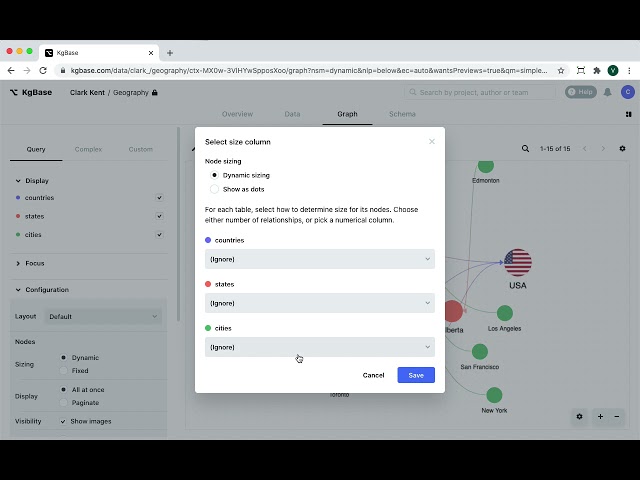Open the Layout Default dropdown
The width and height of the screenshot is (640, 480).
coord(102,316)
